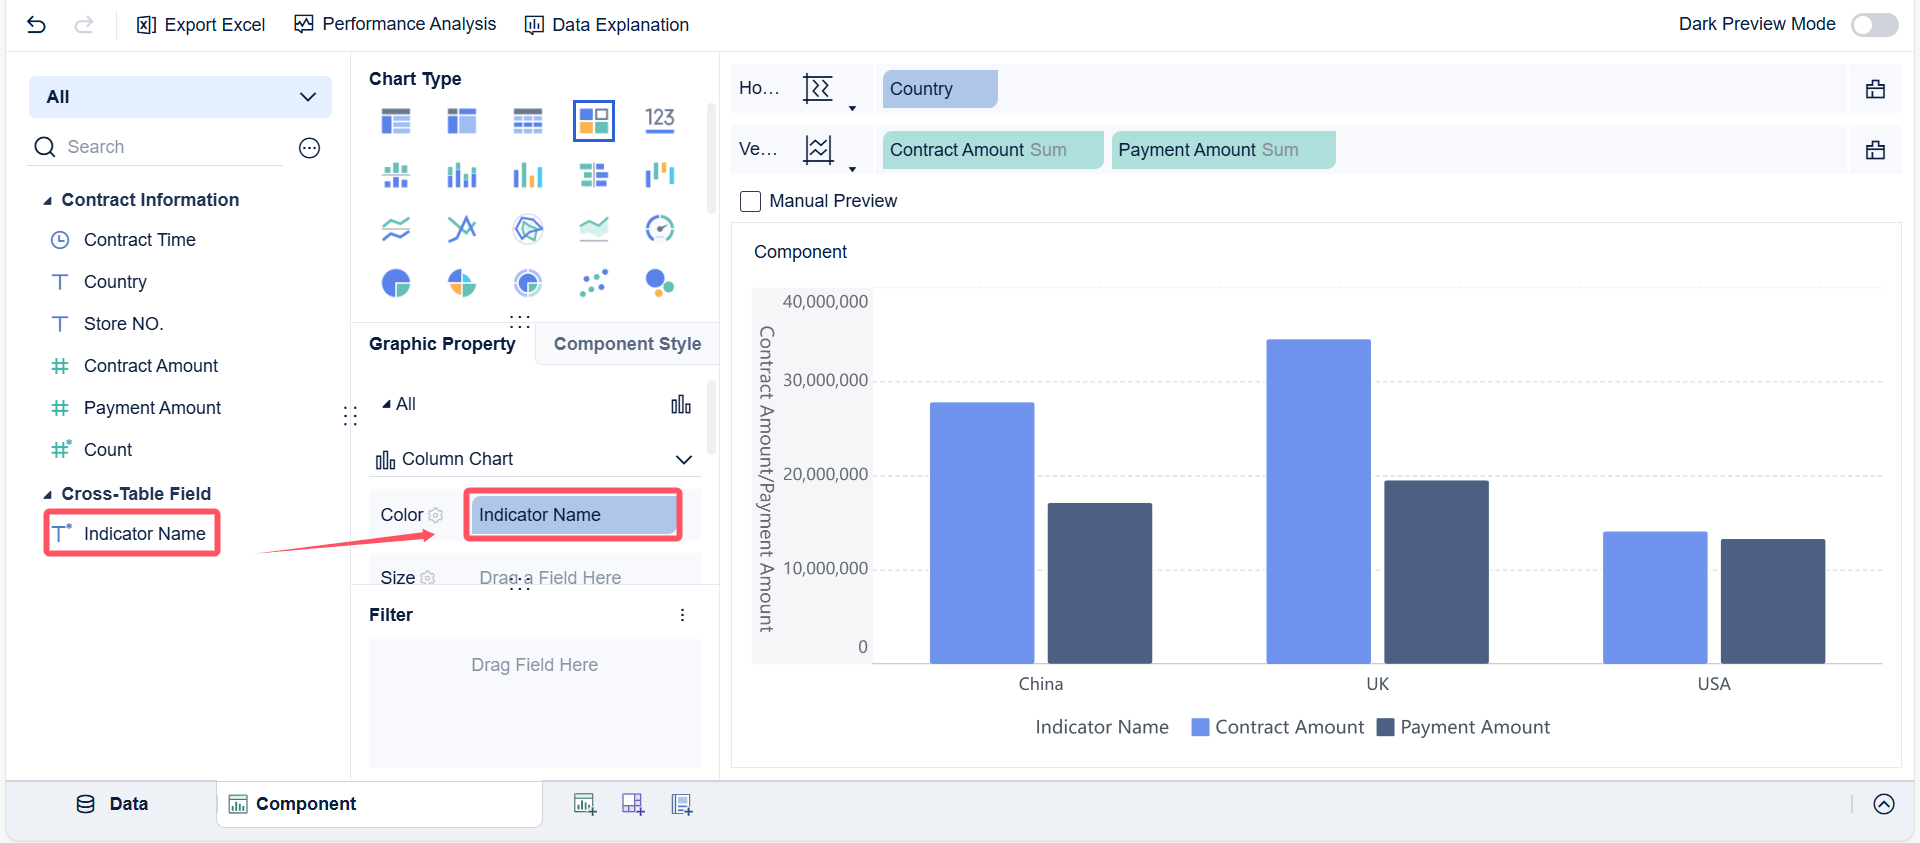
Task: Click the Contract Amount legend swatch
Action: coord(1200,727)
